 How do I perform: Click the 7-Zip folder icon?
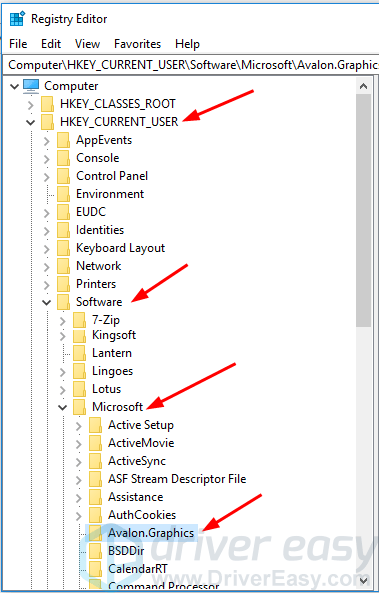79,320
